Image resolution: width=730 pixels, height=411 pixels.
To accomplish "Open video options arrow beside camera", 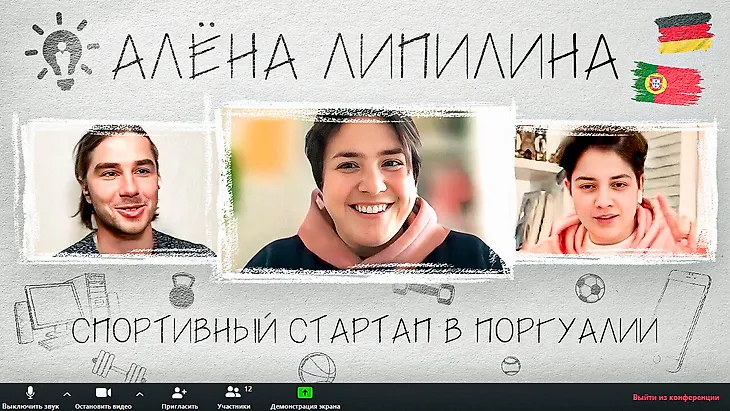I will point(140,394).
